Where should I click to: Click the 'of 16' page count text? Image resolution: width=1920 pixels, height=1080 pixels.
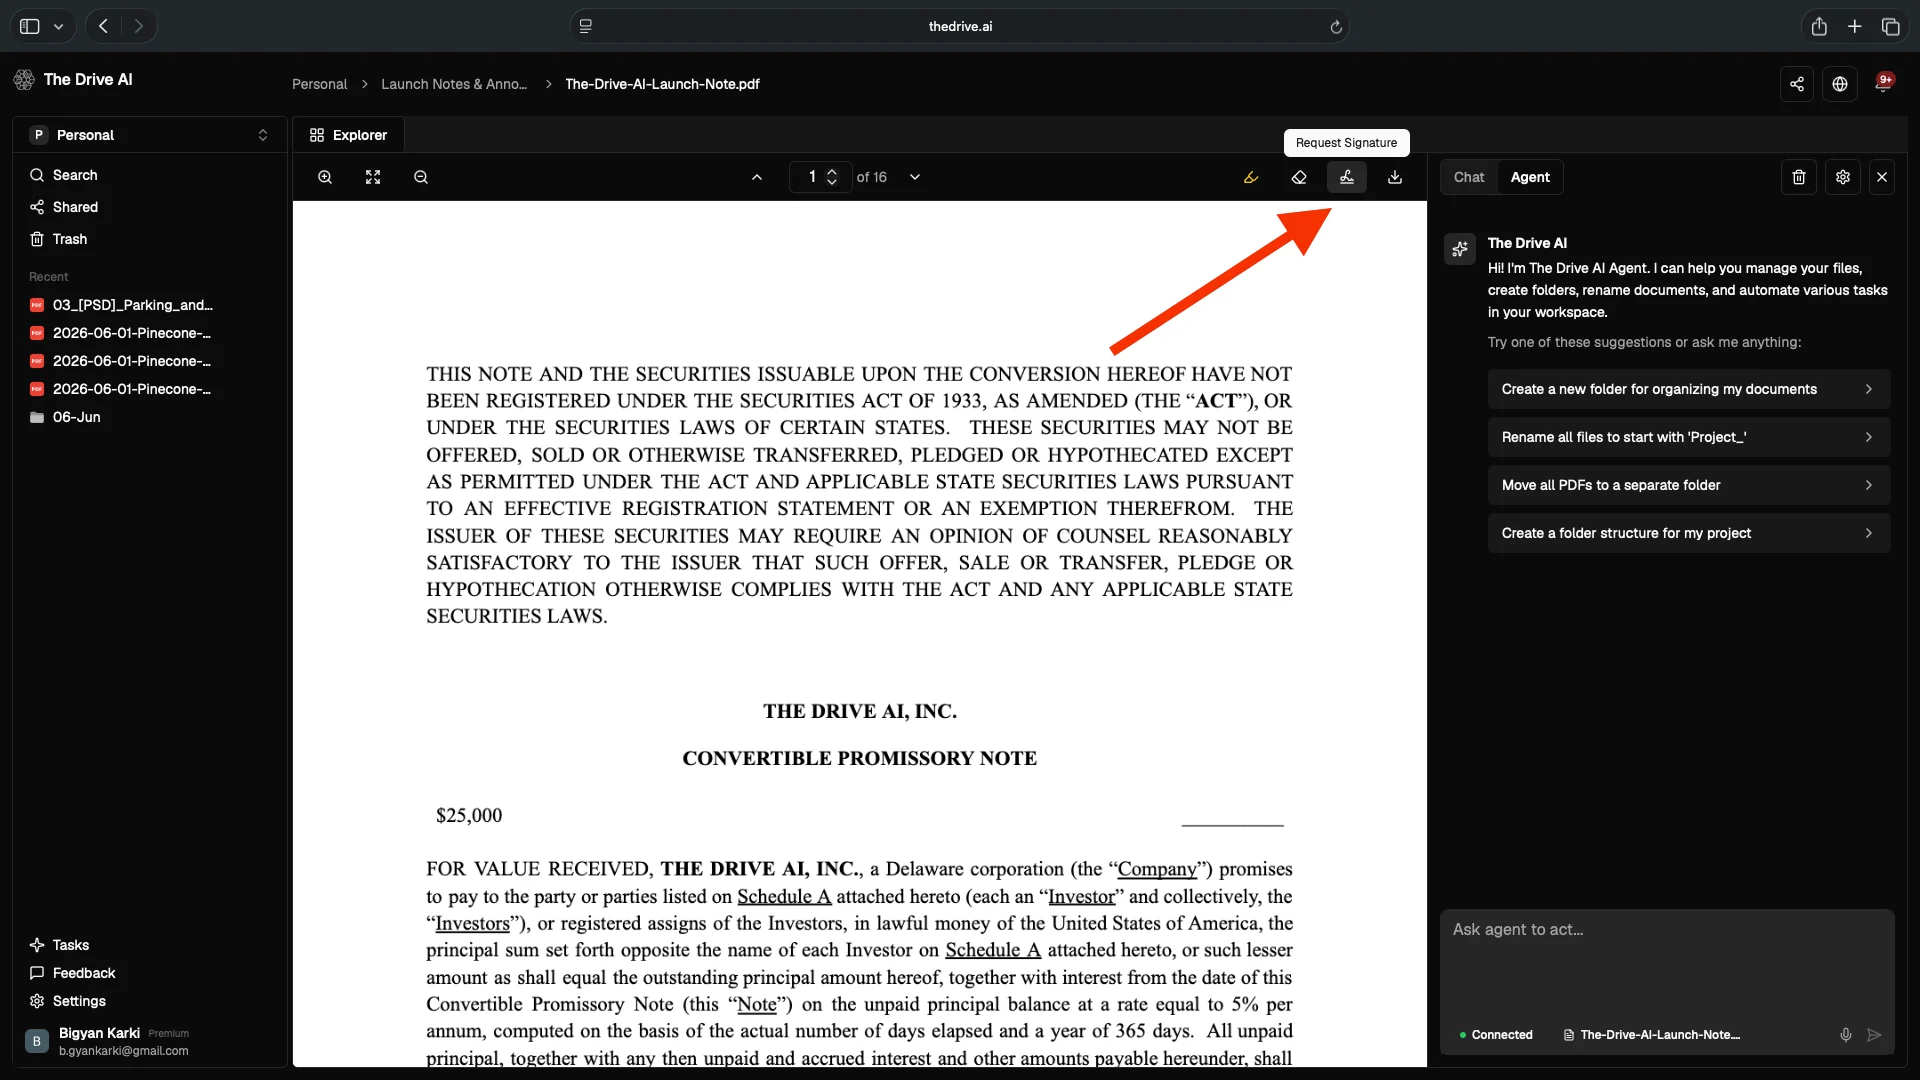coord(871,177)
